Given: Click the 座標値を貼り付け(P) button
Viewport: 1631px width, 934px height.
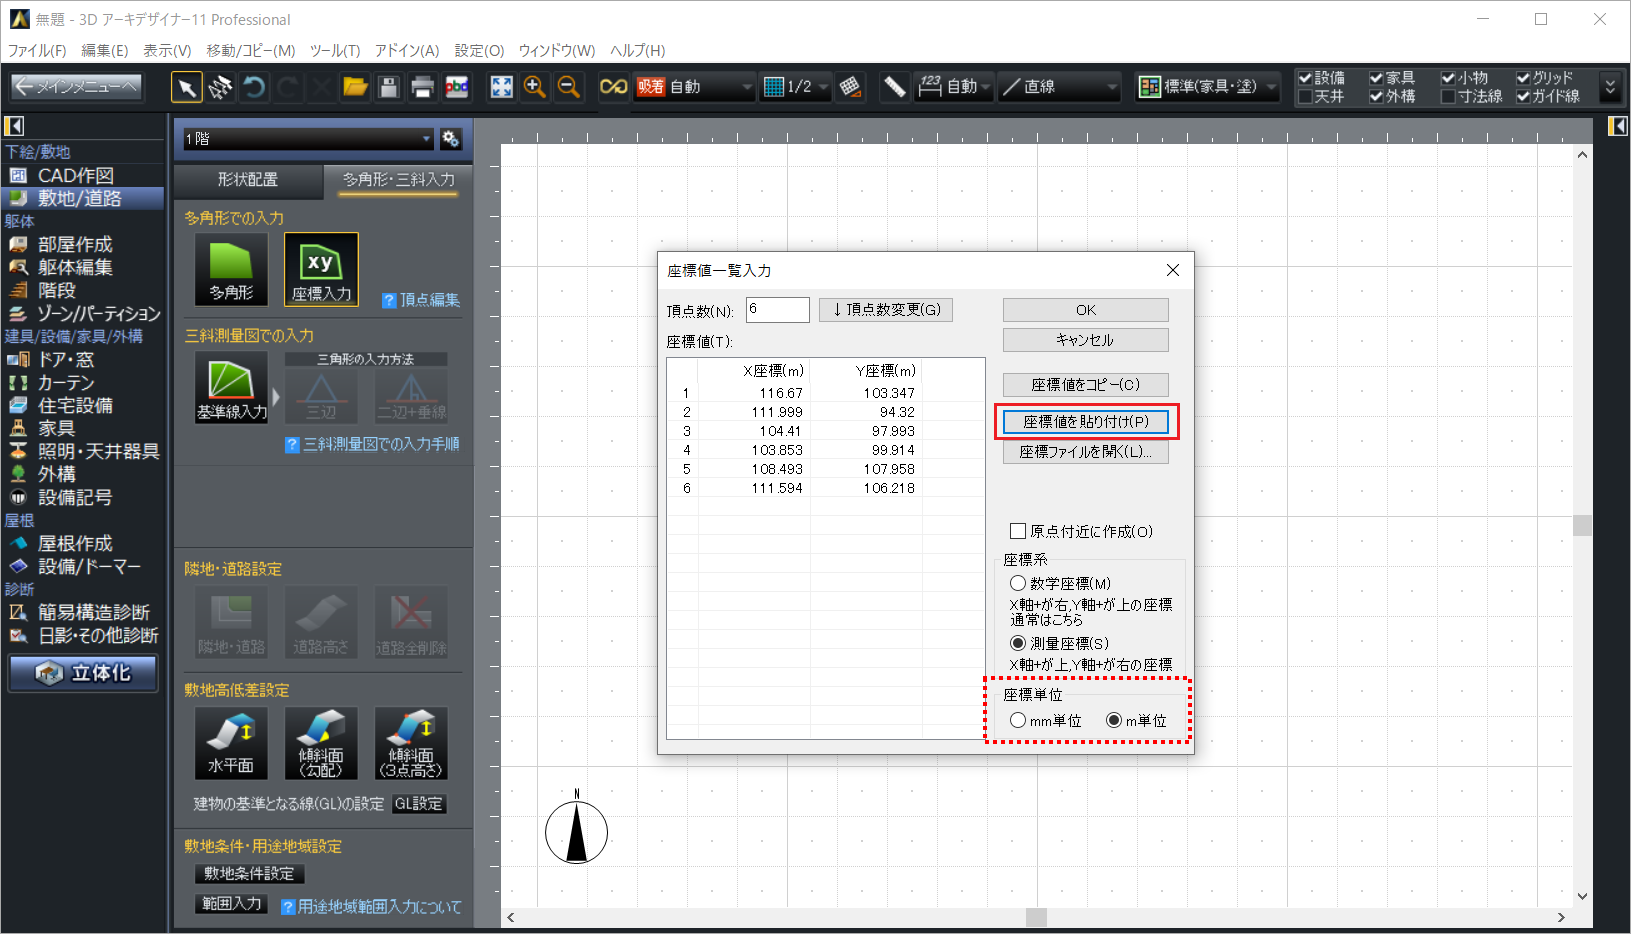Looking at the screenshot, I should pyautogui.click(x=1086, y=422).
